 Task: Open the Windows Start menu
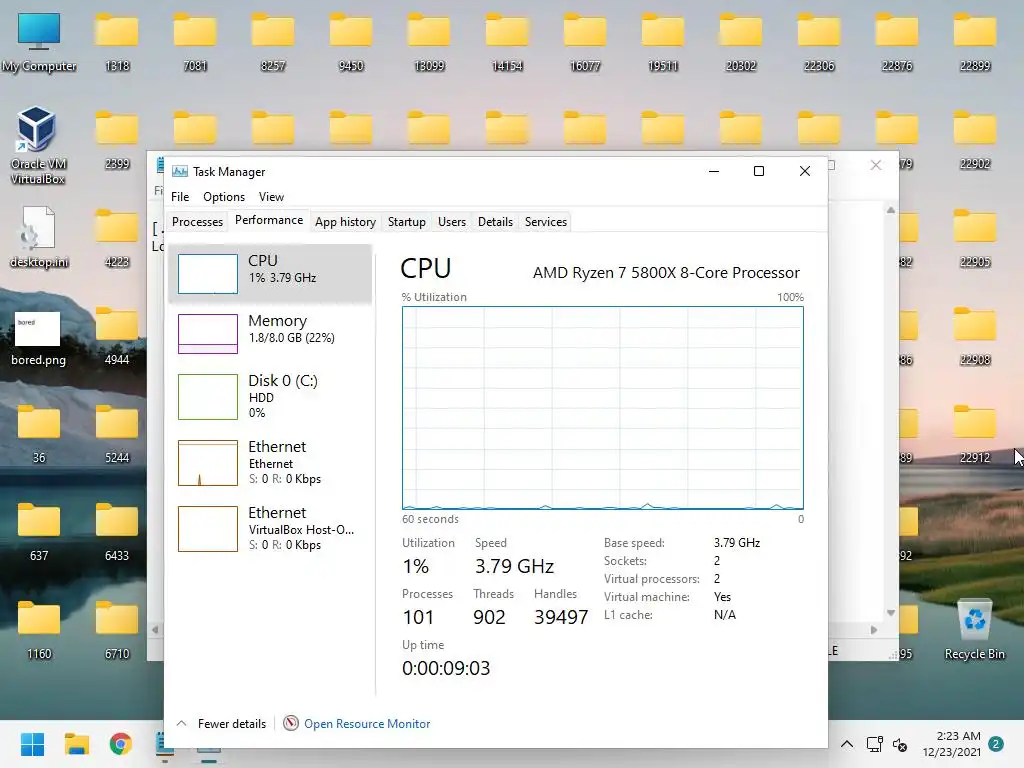tap(32, 744)
